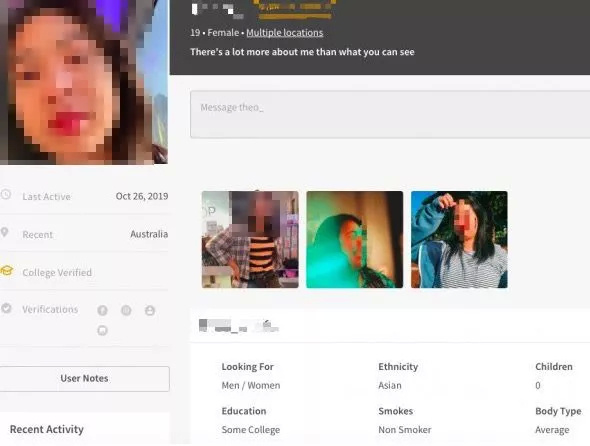Screen dimensions: 590x446
Task: Click the clock icon beside Last Active
Action: tap(5, 195)
